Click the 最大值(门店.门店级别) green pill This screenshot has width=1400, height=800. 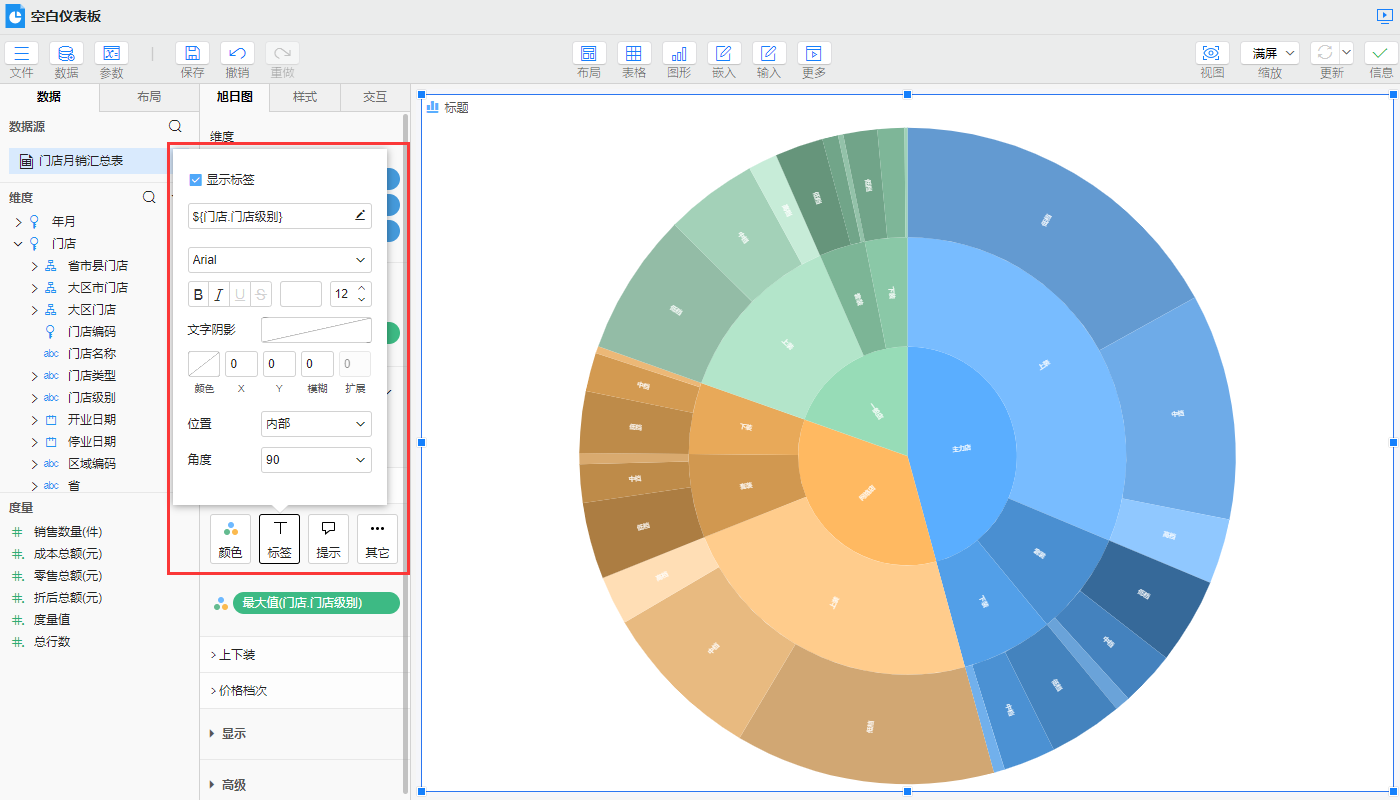click(x=315, y=603)
